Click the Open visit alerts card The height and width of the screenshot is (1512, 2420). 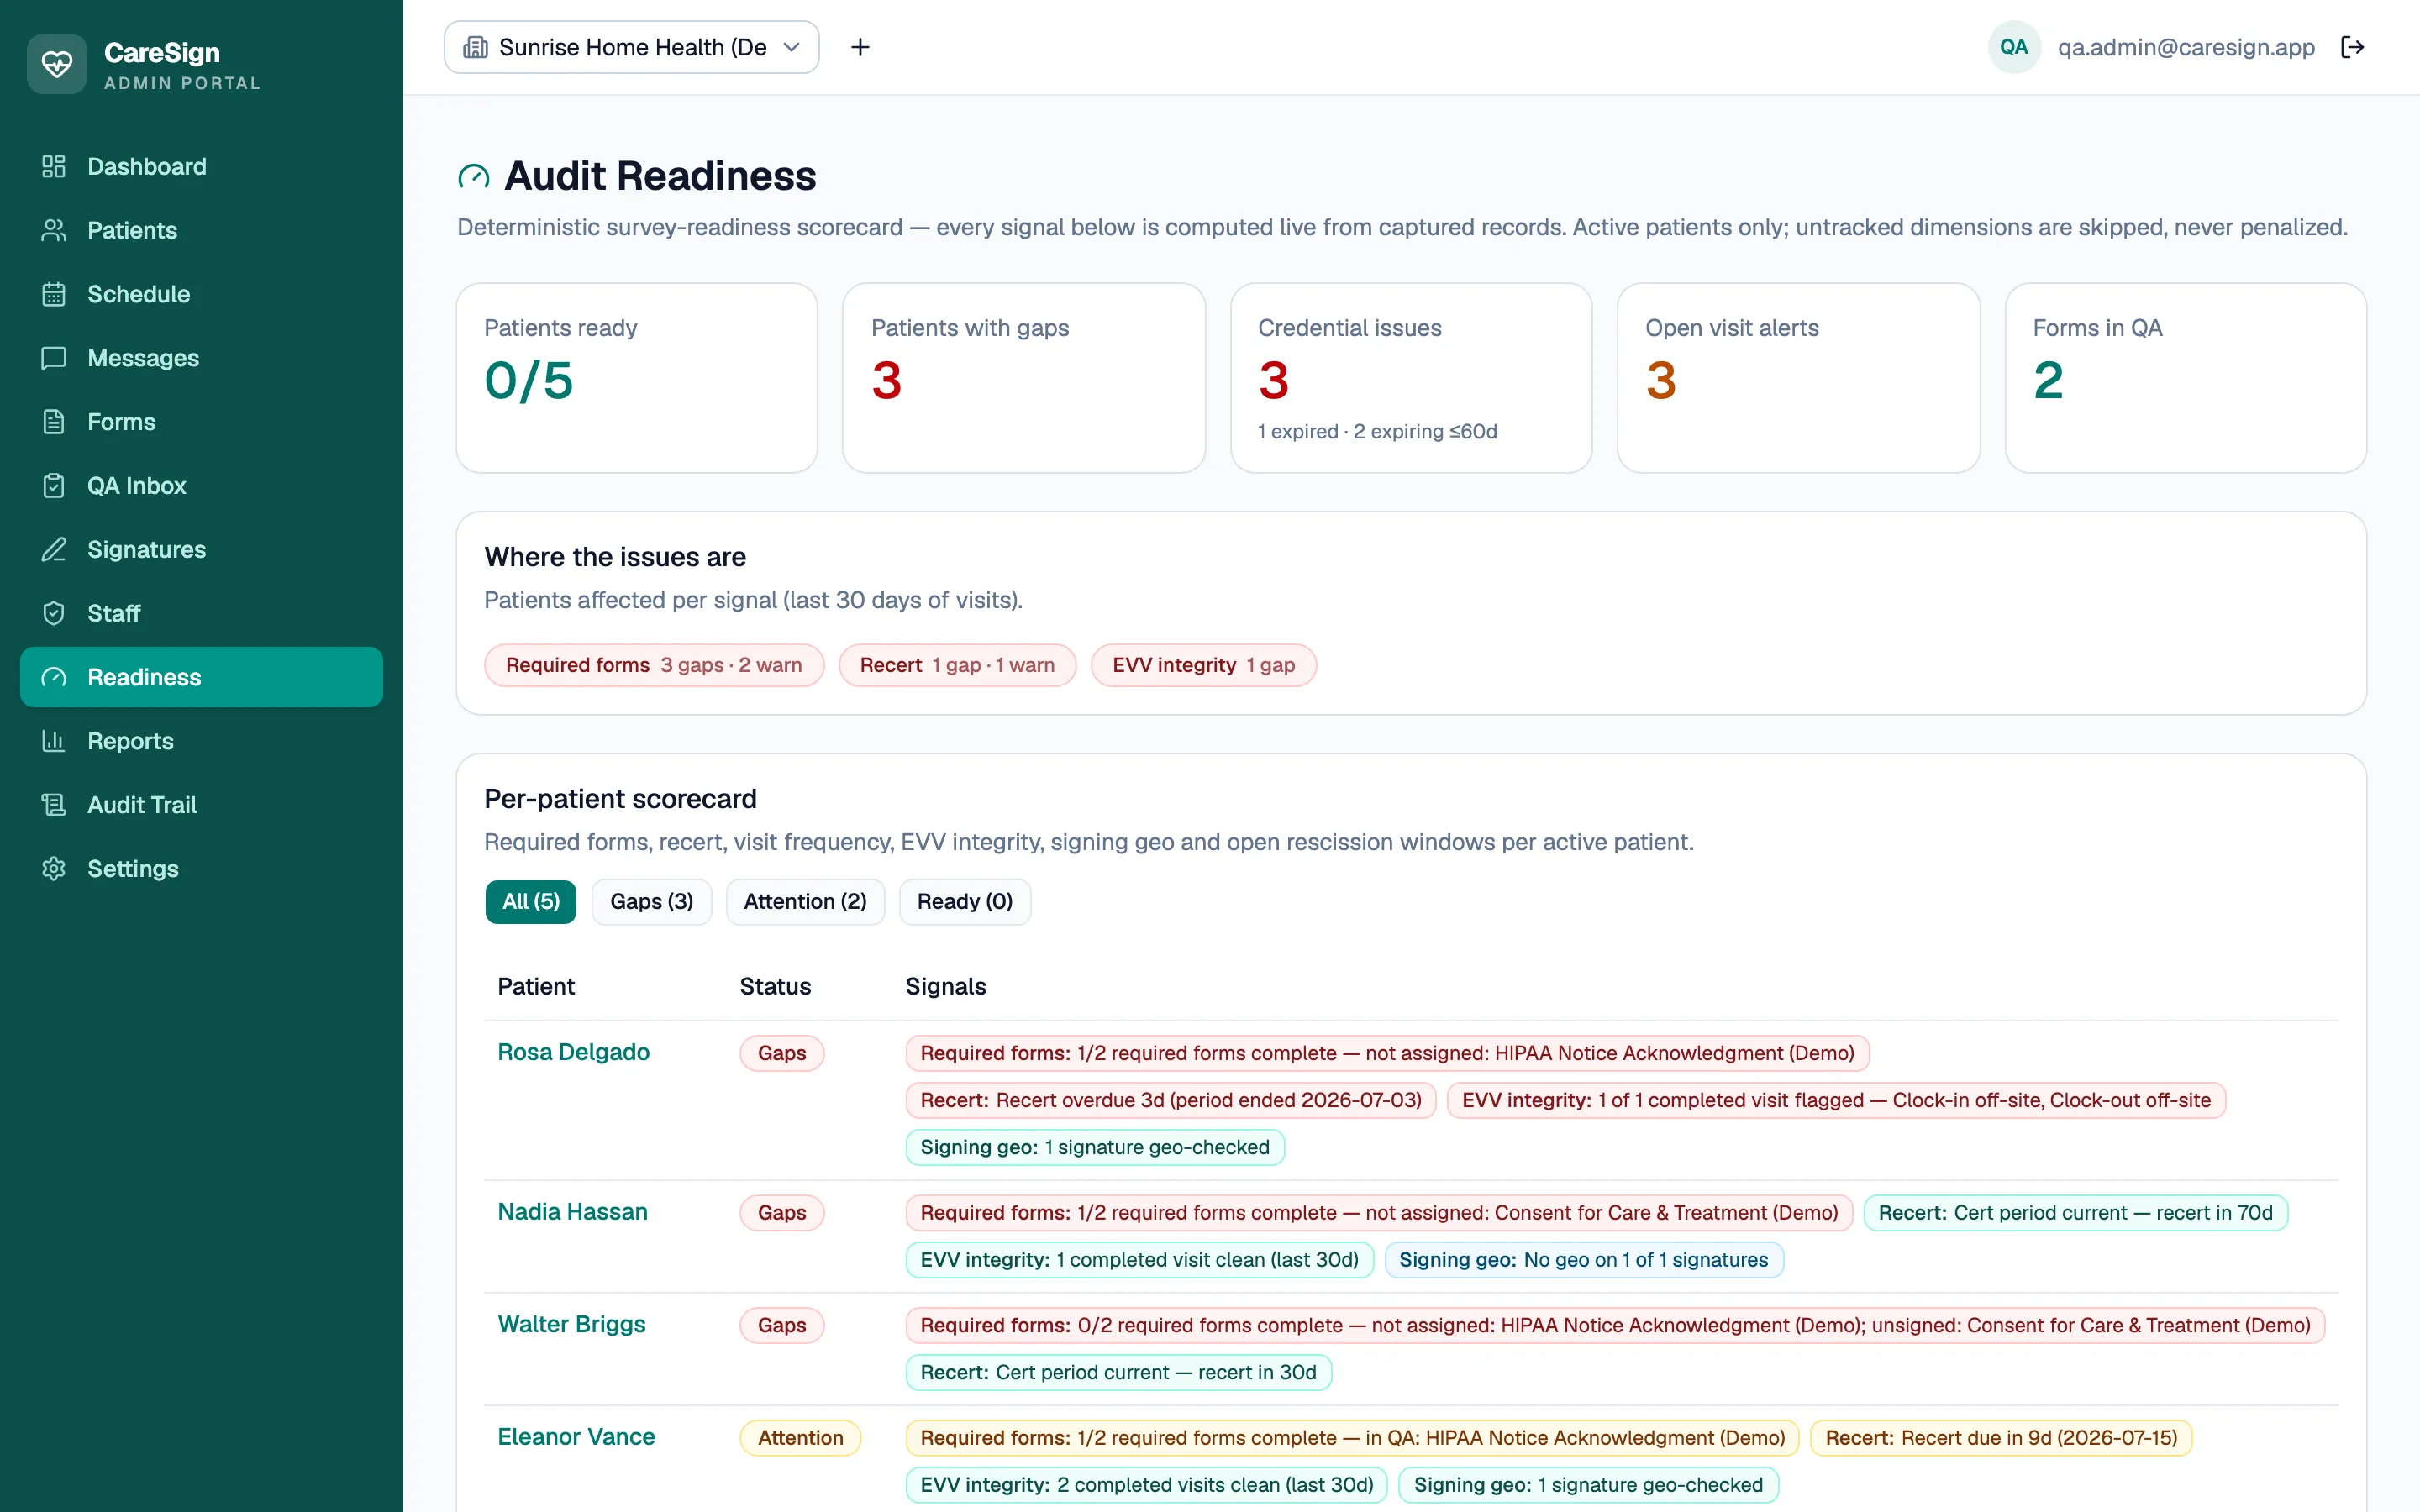(1798, 378)
